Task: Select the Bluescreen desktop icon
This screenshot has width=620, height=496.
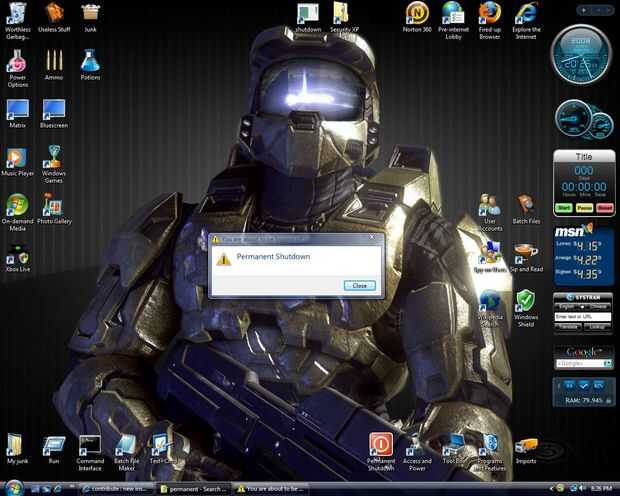Action: (53, 109)
